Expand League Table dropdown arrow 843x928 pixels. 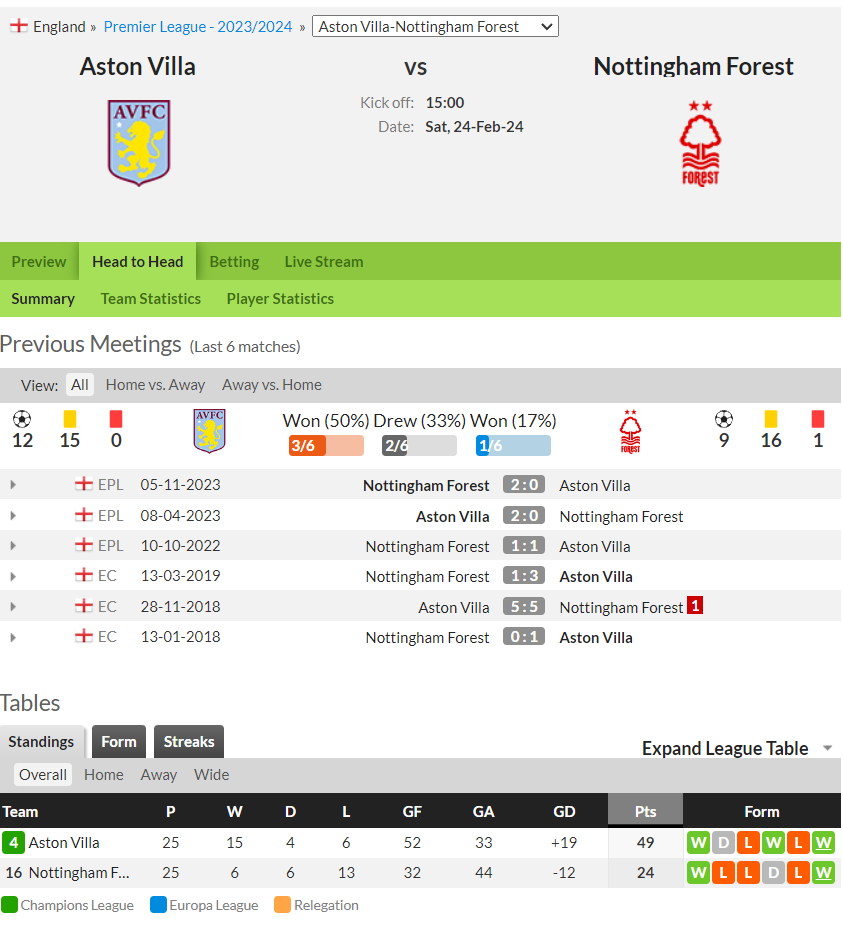(828, 749)
